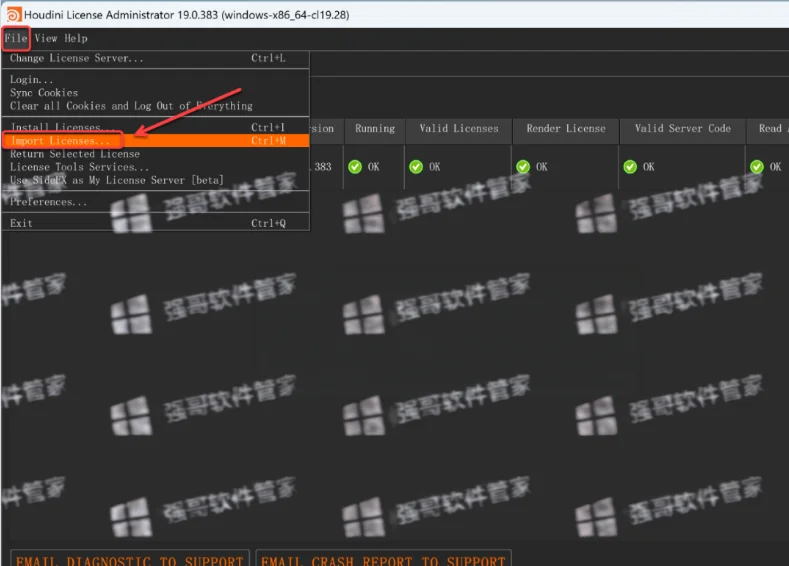The image size is (789, 566).
Task: Click Import Licenses... menu entry
Action: pyautogui.click(x=155, y=140)
